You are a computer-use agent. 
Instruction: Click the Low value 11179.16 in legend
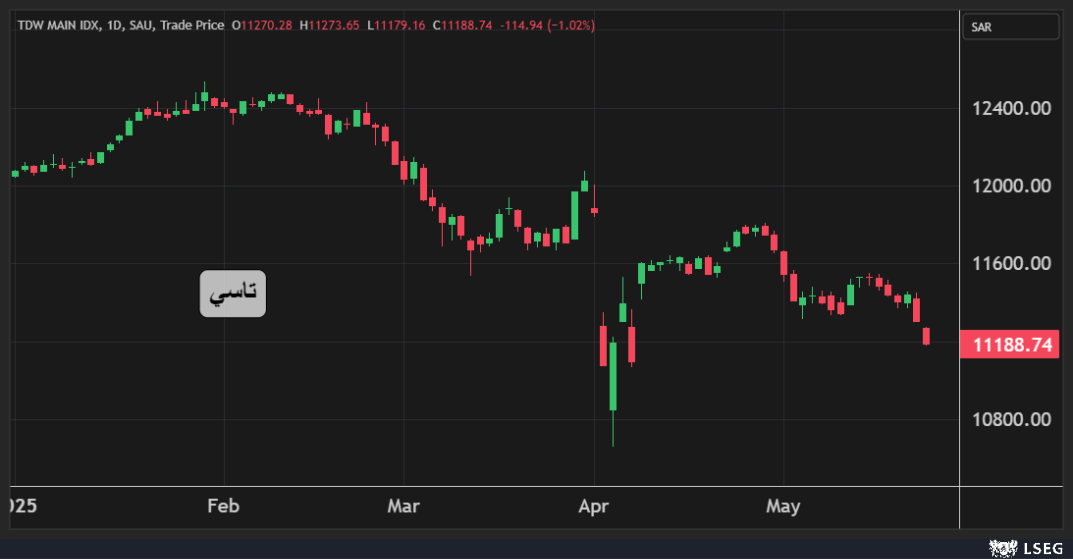coord(397,25)
